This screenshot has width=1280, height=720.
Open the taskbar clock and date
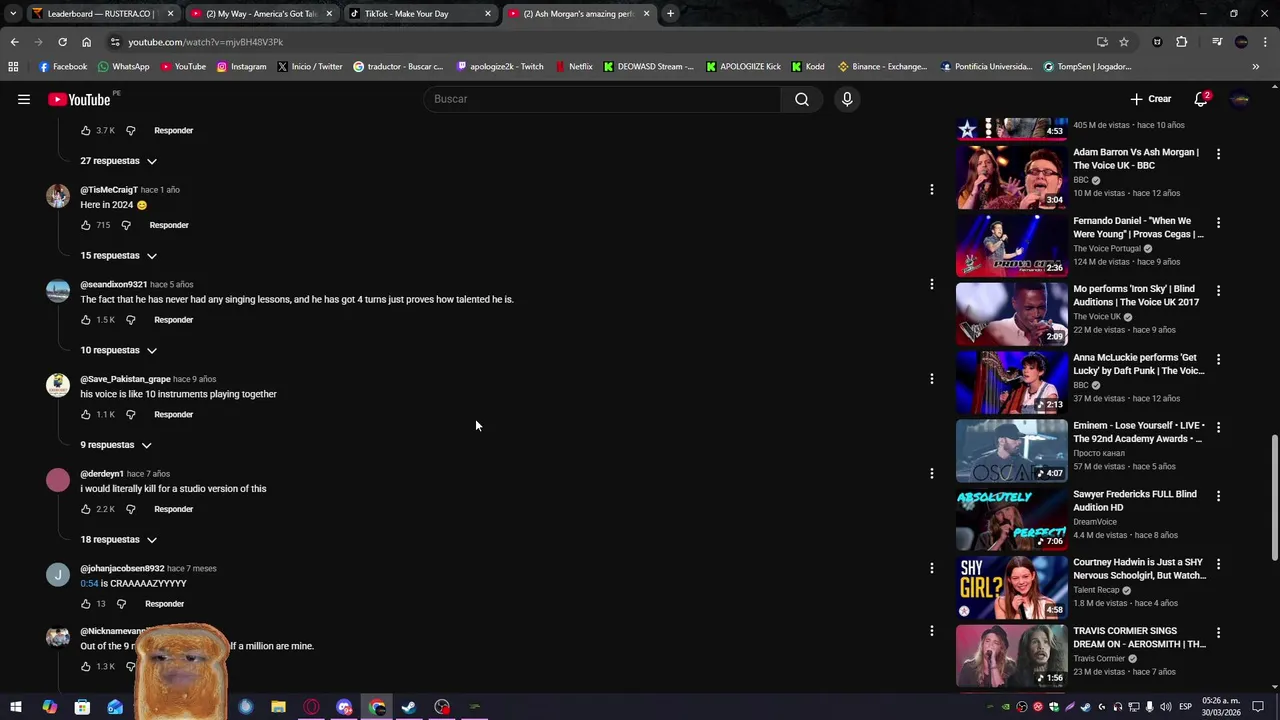click(1219, 707)
